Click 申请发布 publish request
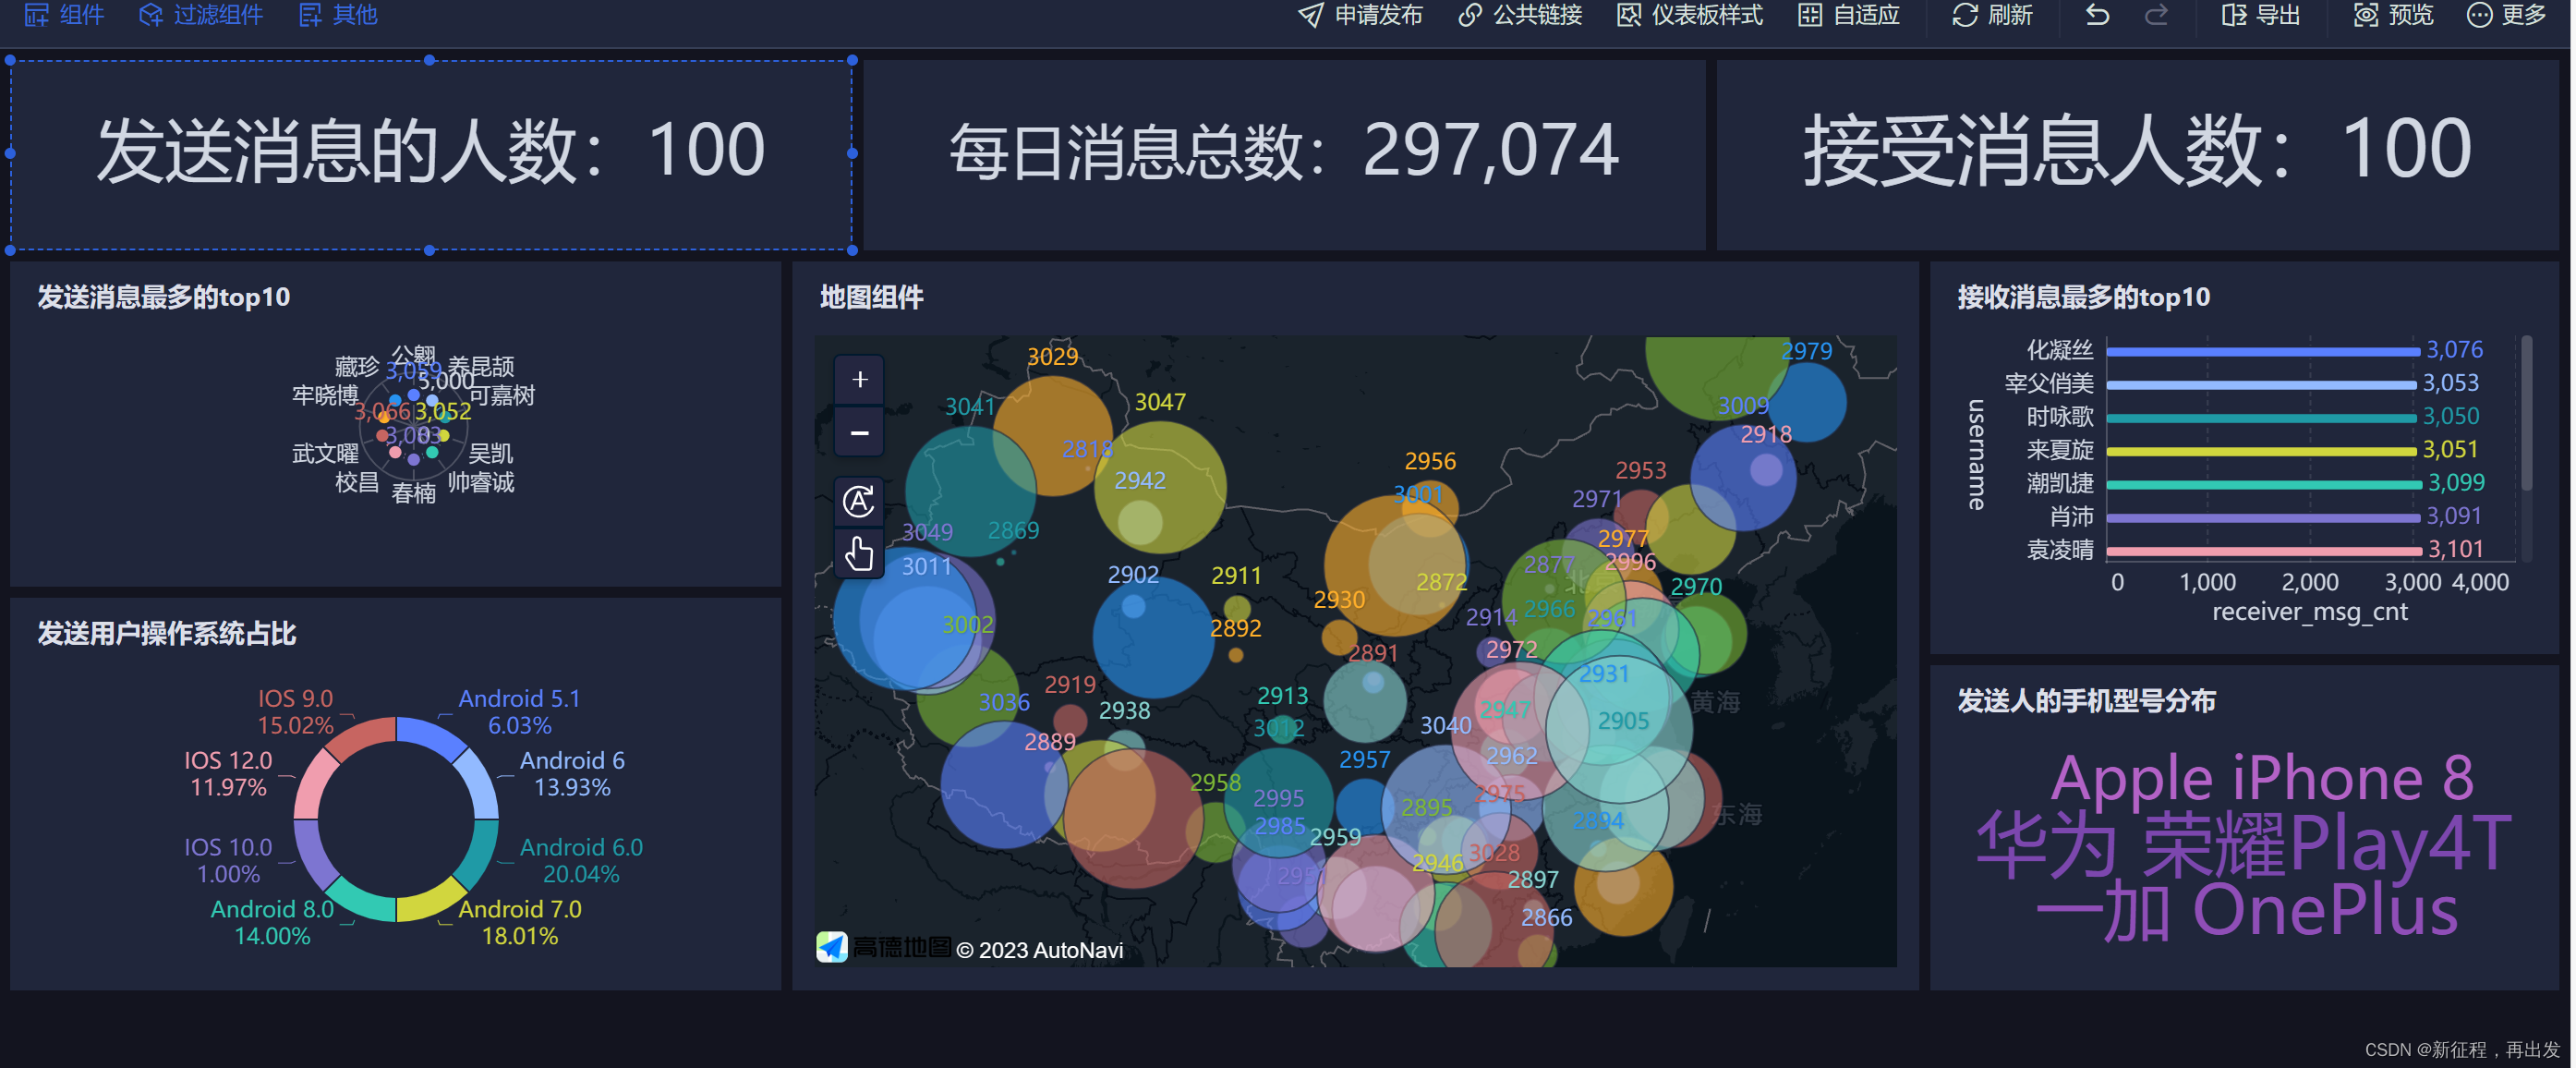 point(1360,15)
